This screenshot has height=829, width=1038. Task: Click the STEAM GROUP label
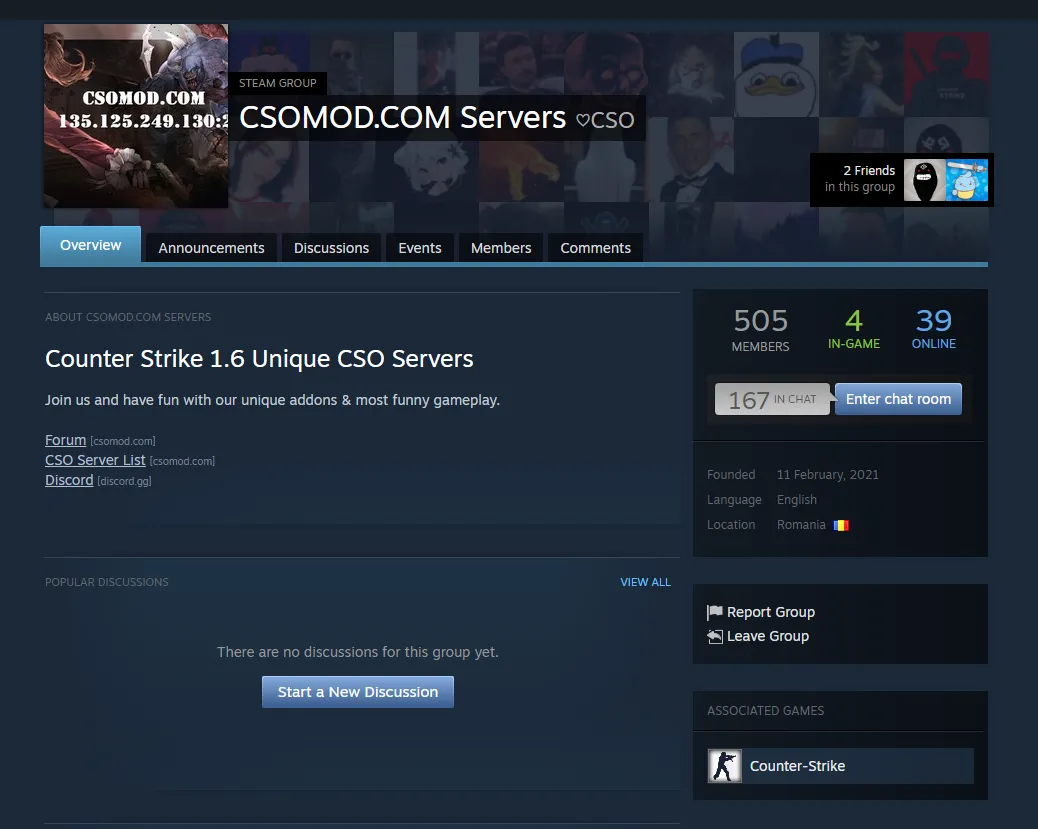[x=277, y=83]
